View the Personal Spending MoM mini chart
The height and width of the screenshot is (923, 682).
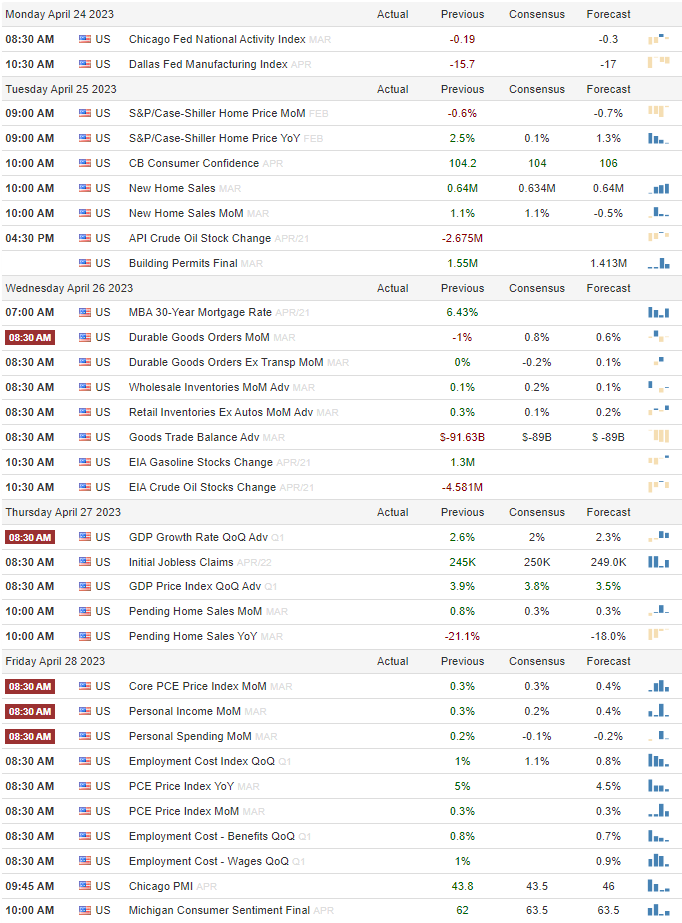pos(658,735)
